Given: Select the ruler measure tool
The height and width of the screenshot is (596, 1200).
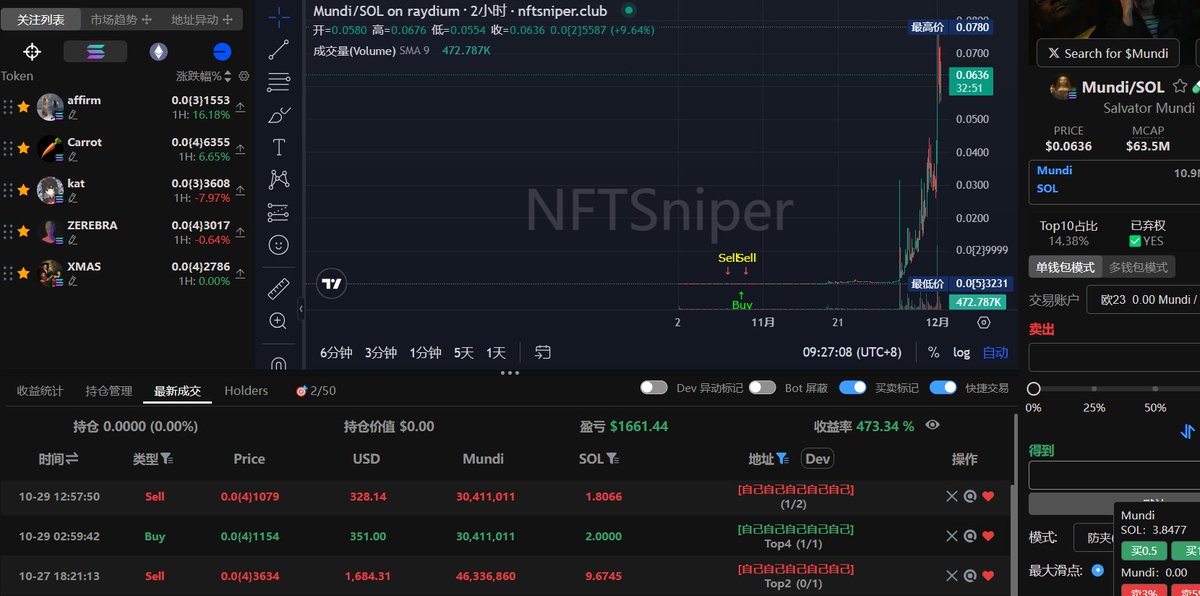Looking at the screenshot, I should click(279, 290).
